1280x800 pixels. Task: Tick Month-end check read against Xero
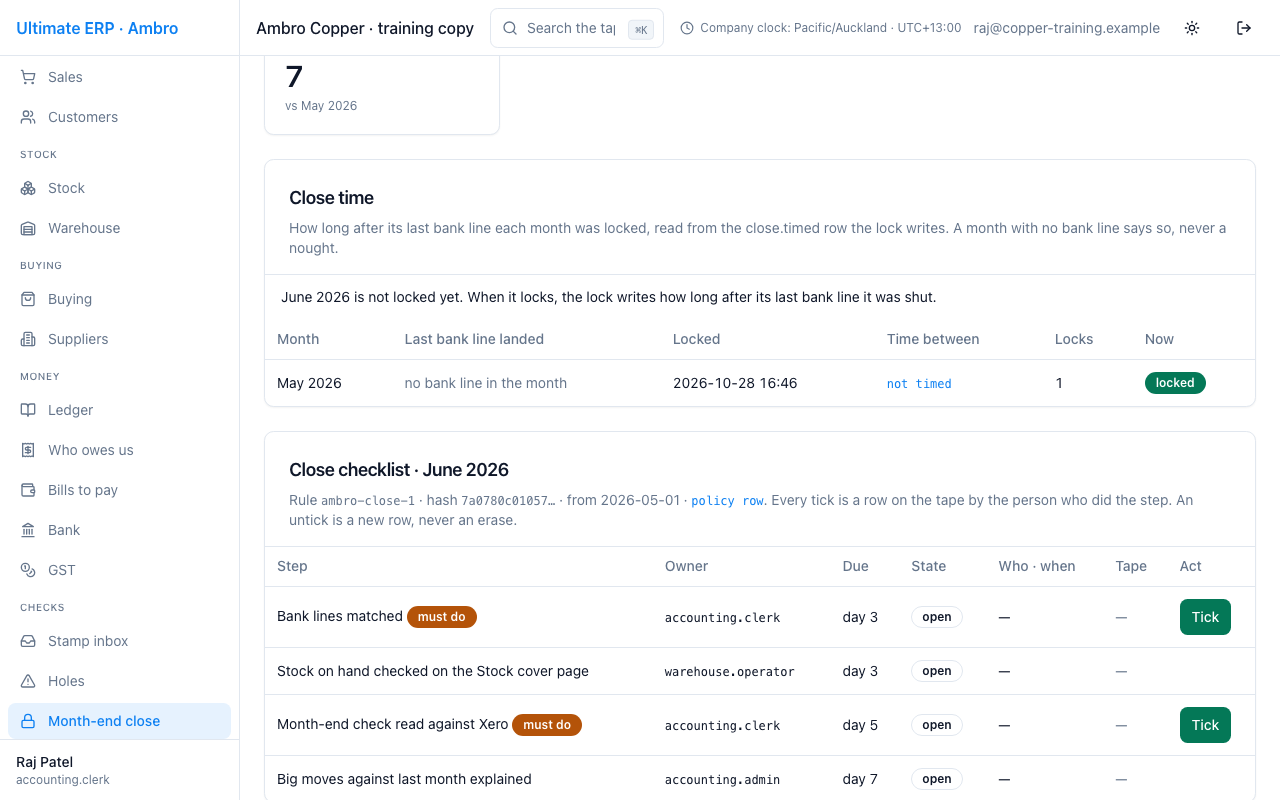coord(1205,725)
